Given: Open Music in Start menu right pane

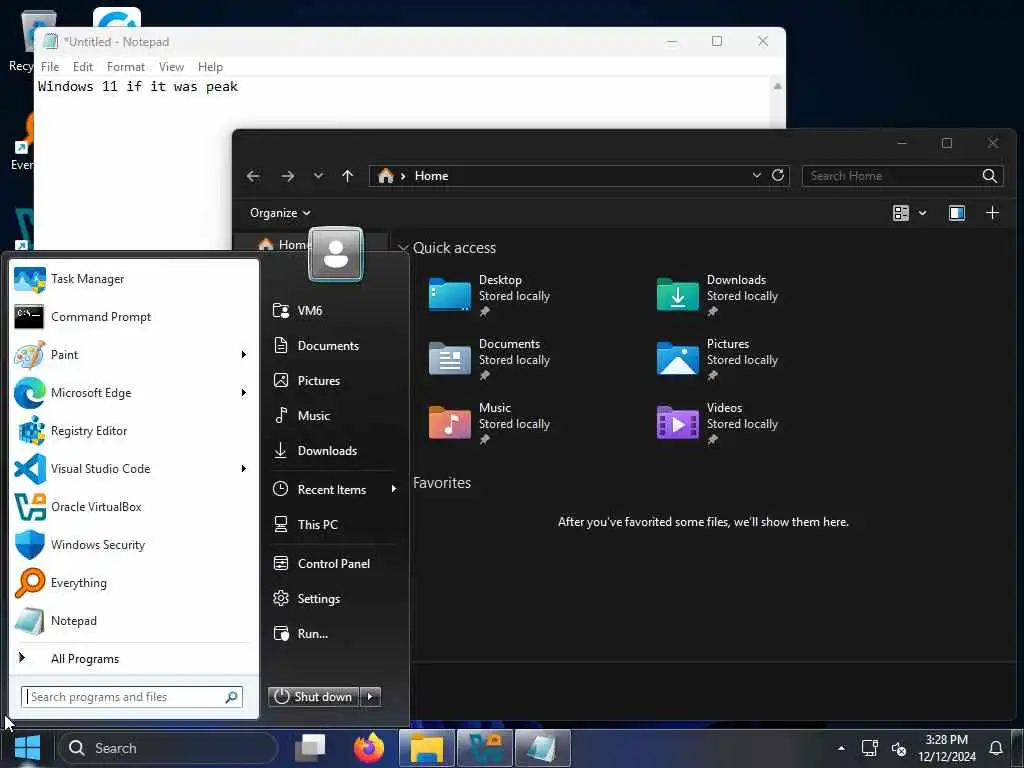Looking at the screenshot, I should tap(334, 415).
